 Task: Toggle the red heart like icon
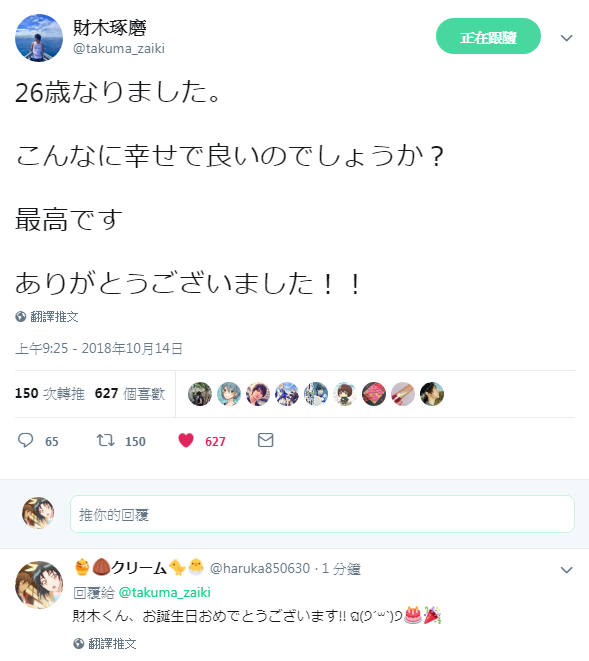[186, 441]
